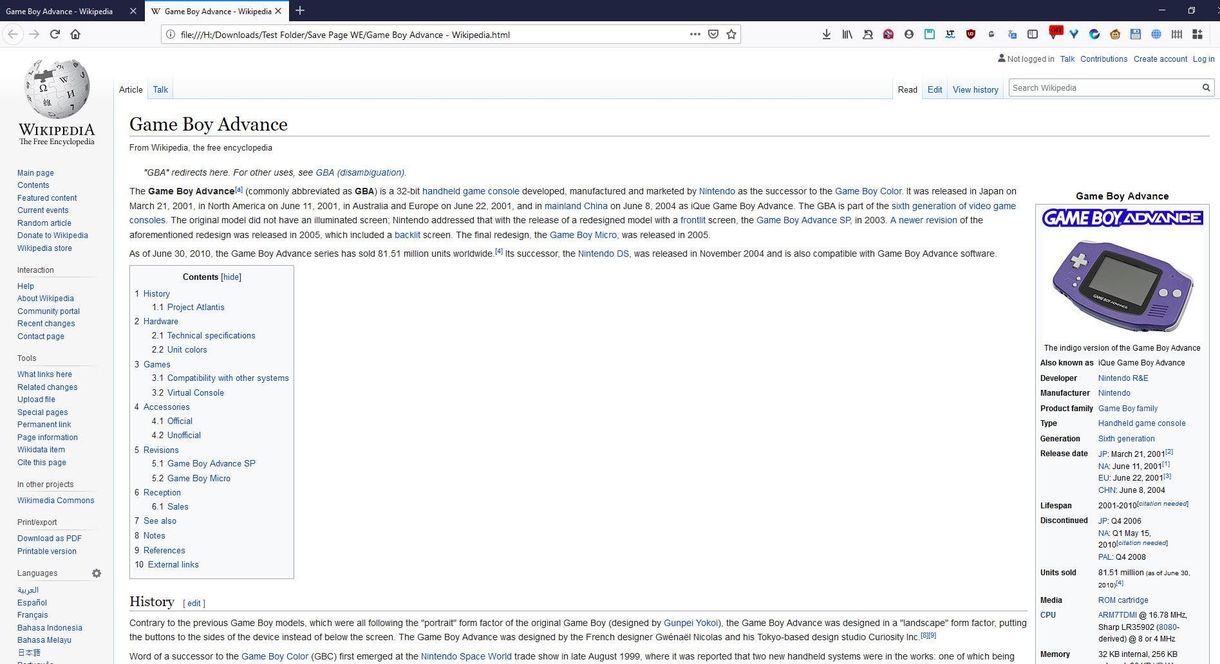Open Wikimedia Commons in other projects
Screen dimensions: 1220x664
click(55, 501)
